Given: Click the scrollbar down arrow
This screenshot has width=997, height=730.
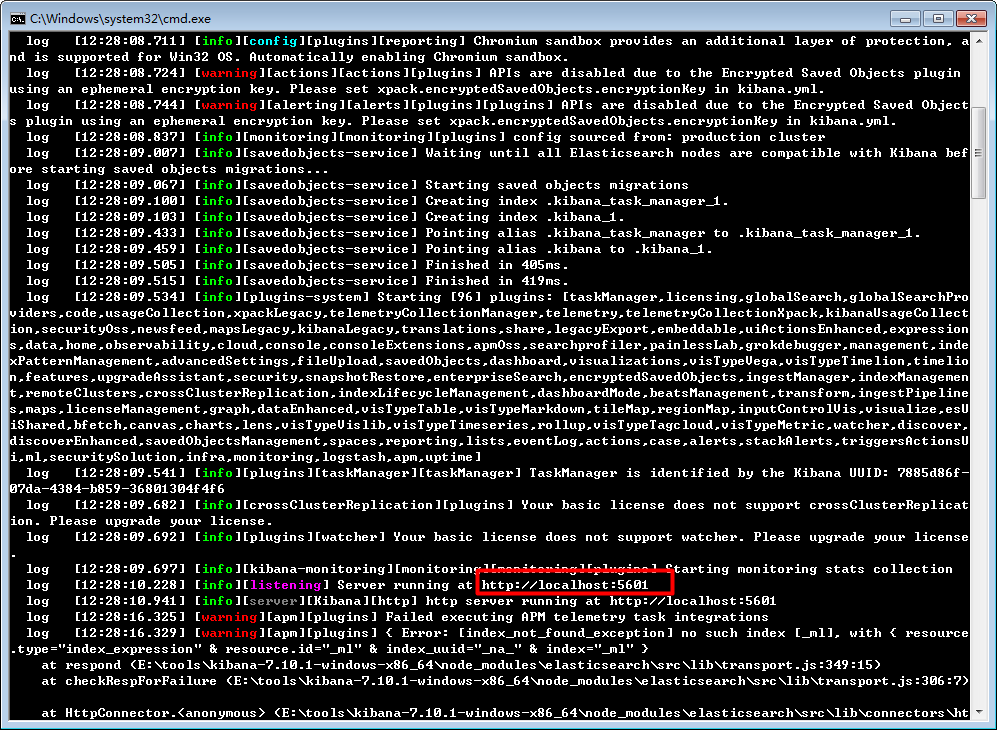Looking at the screenshot, I should point(979,712).
